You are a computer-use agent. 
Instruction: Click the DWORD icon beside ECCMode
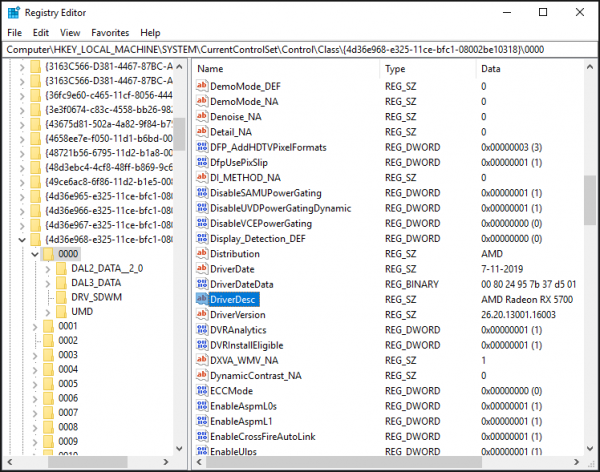point(201,390)
